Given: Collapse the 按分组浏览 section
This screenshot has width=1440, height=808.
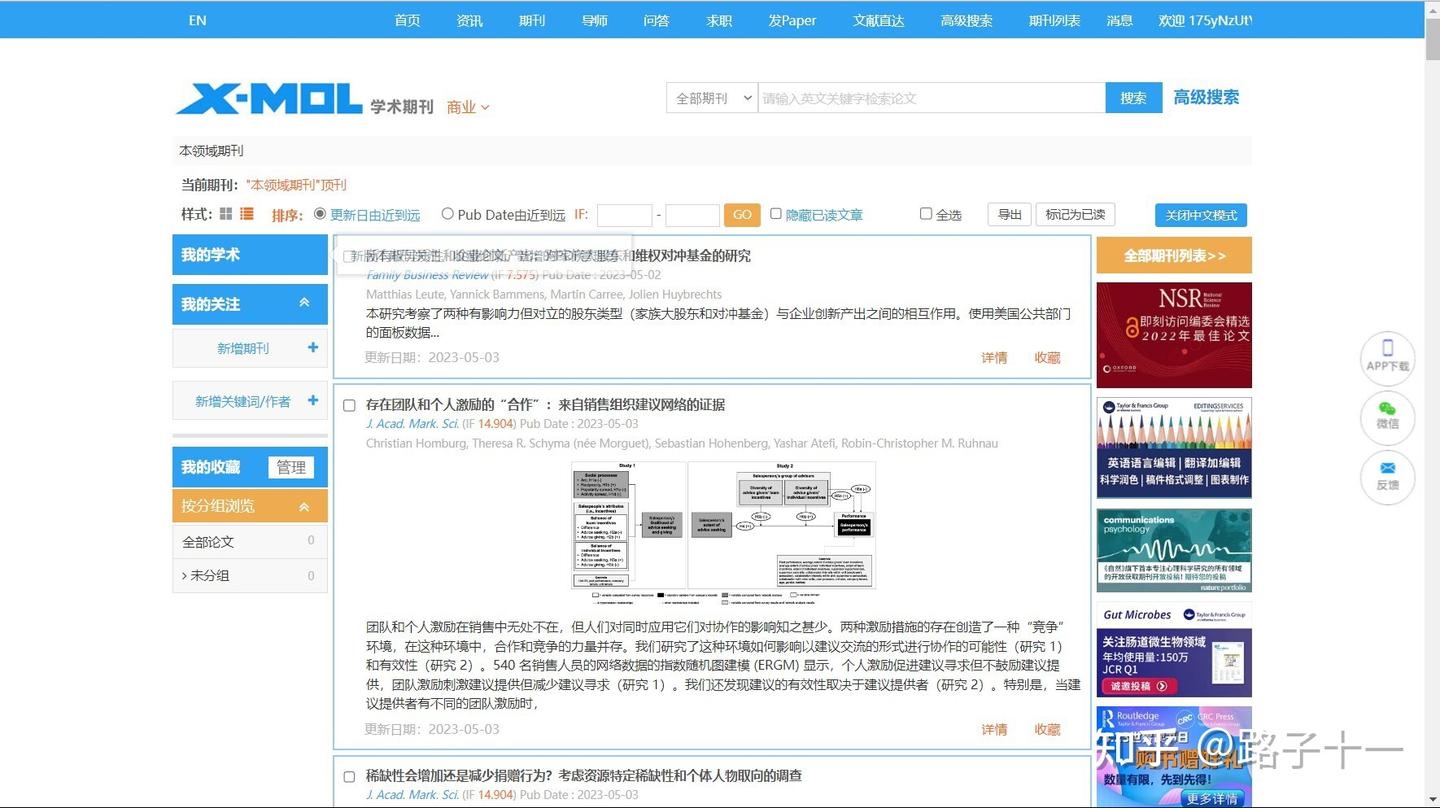Looking at the screenshot, I should click(304, 506).
